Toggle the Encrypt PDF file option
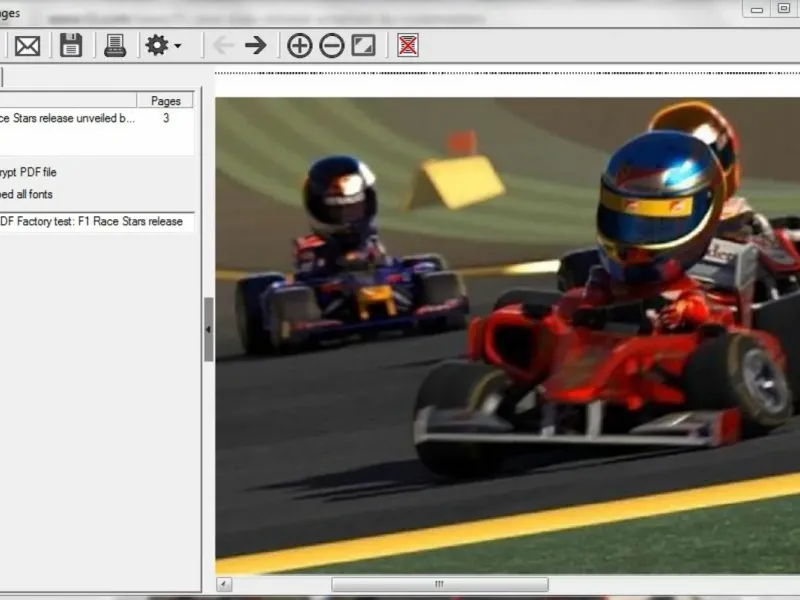 tap(30, 172)
